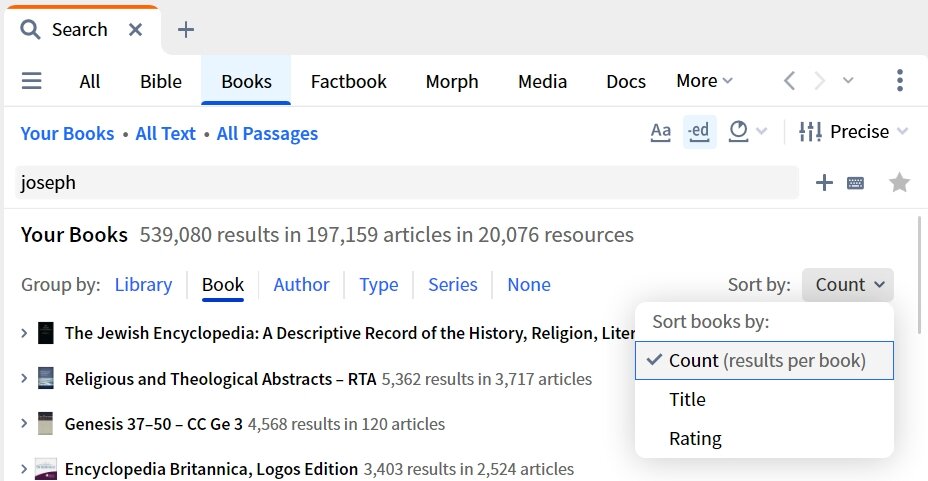Click the All Text link

166,134
